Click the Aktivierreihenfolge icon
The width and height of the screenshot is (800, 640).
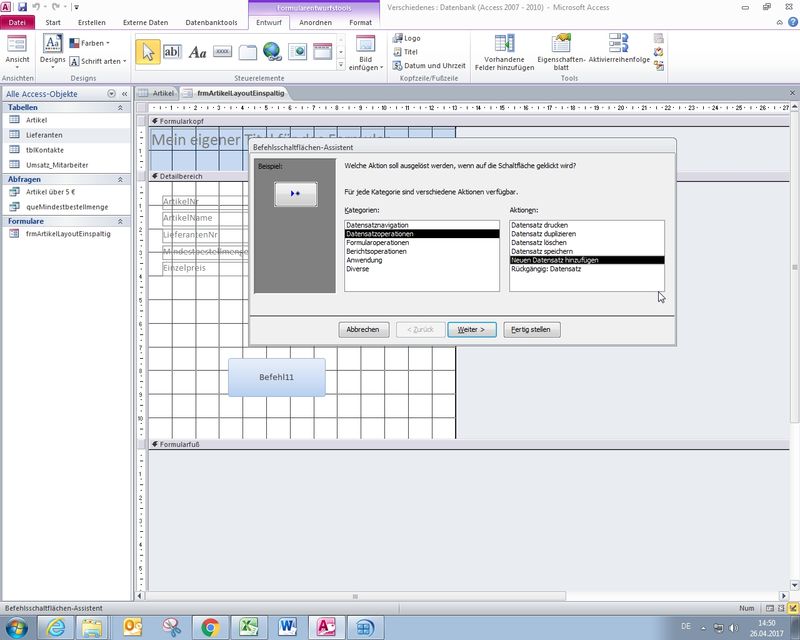point(619,44)
